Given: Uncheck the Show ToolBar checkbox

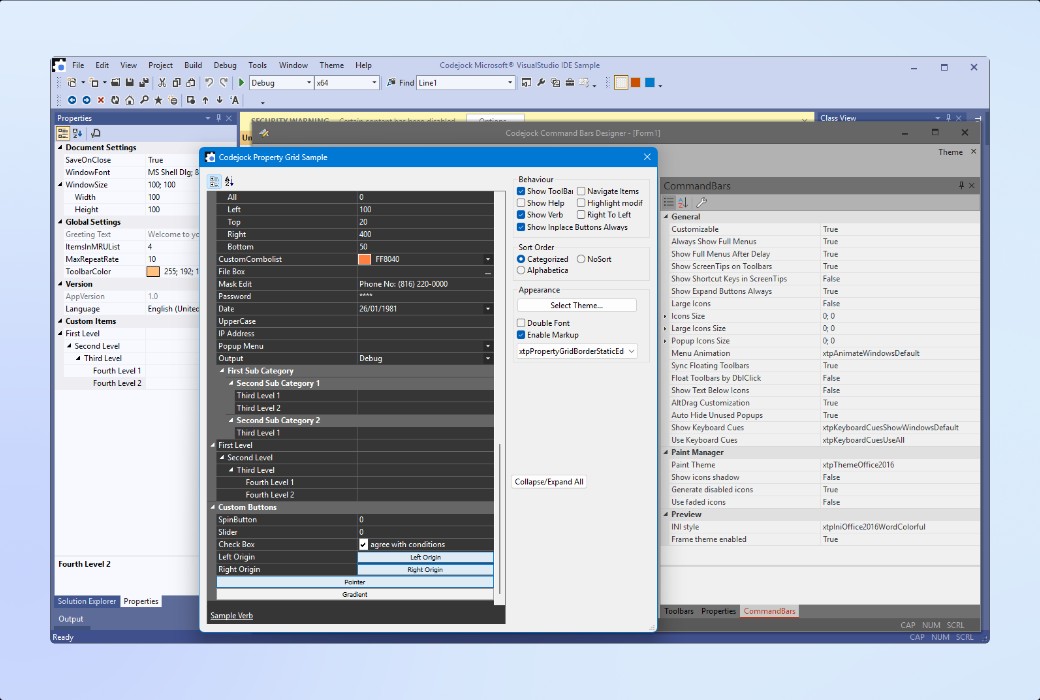Looking at the screenshot, I should [521, 191].
